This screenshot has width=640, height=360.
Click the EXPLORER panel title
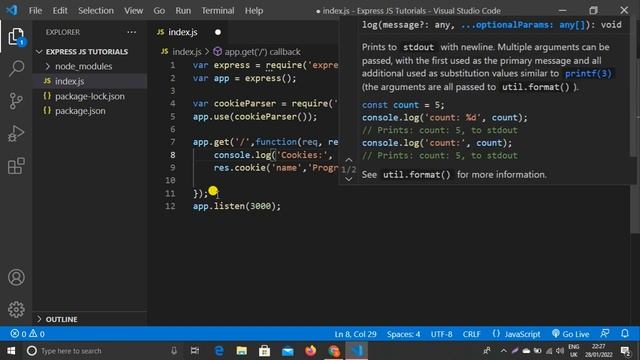pos(63,32)
